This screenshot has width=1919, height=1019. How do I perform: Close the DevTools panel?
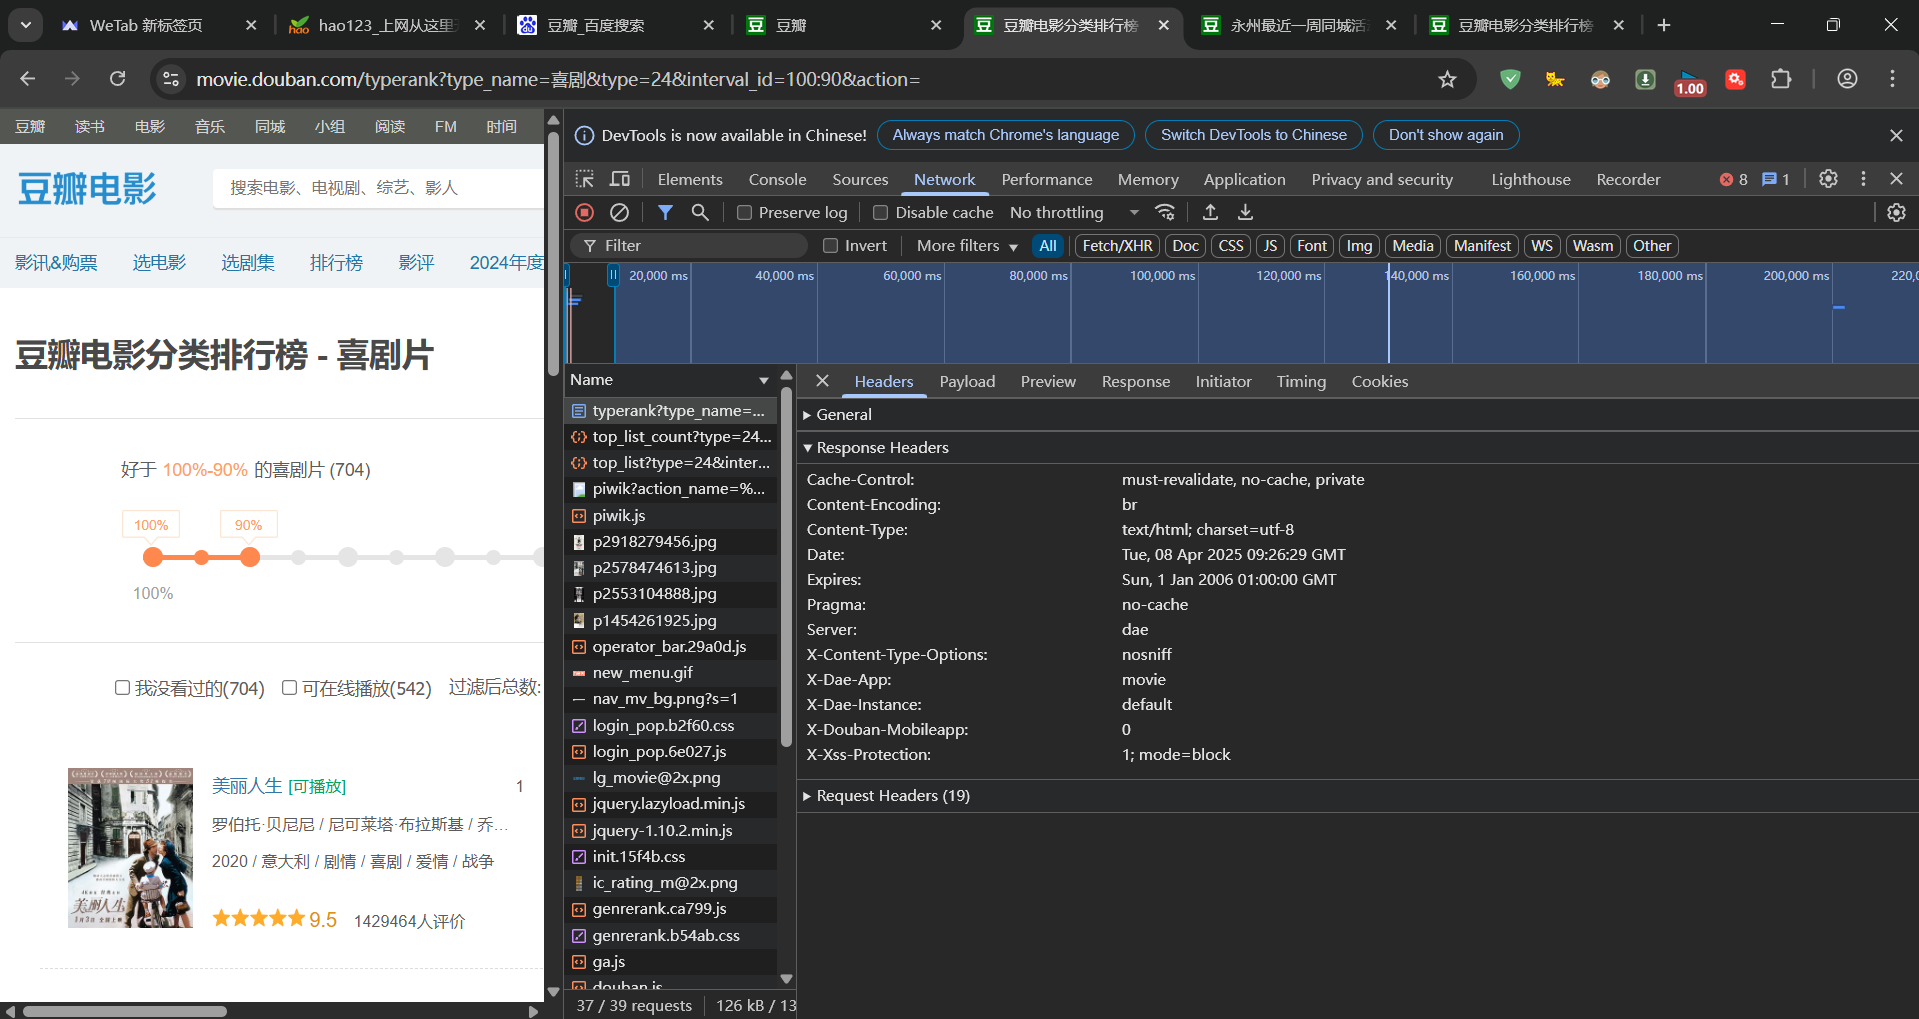click(1896, 179)
